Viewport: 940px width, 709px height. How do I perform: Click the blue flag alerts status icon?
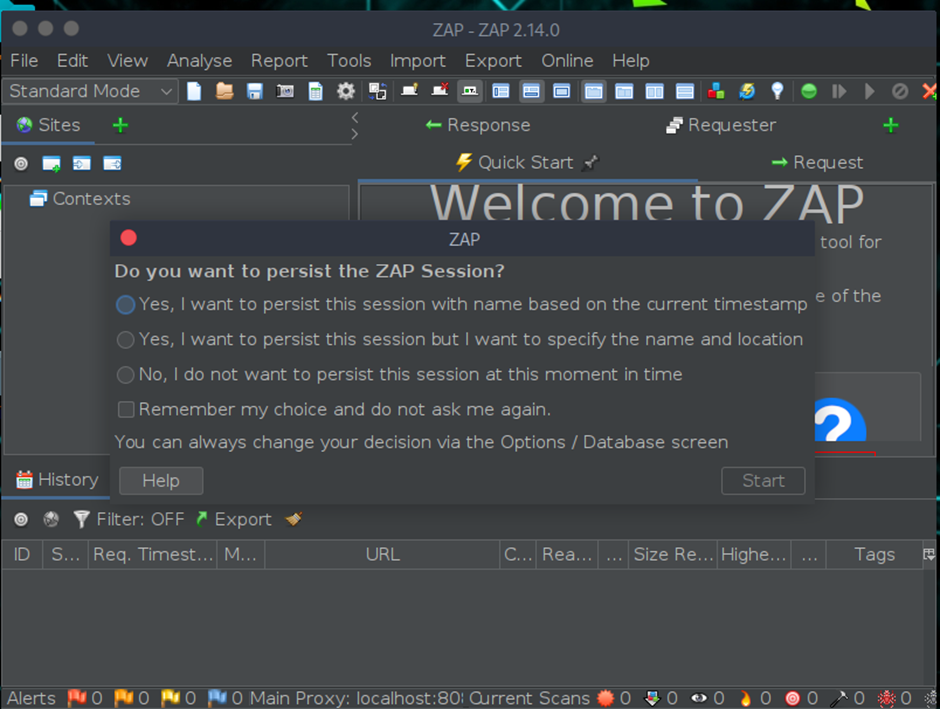click(217, 698)
